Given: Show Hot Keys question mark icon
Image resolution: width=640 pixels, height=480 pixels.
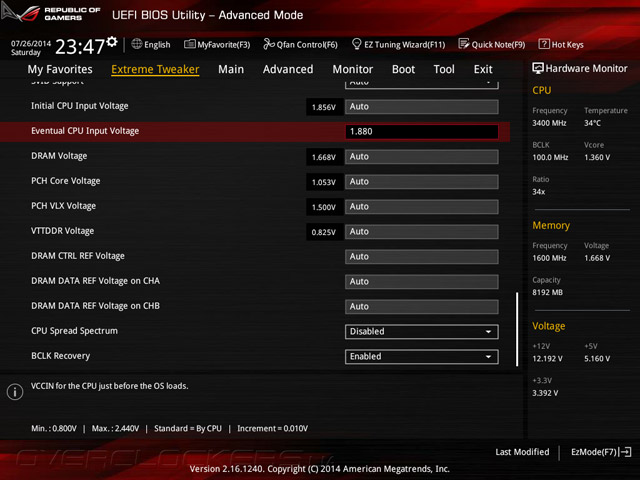Looking at the screenshot, I should coord(544,44).
